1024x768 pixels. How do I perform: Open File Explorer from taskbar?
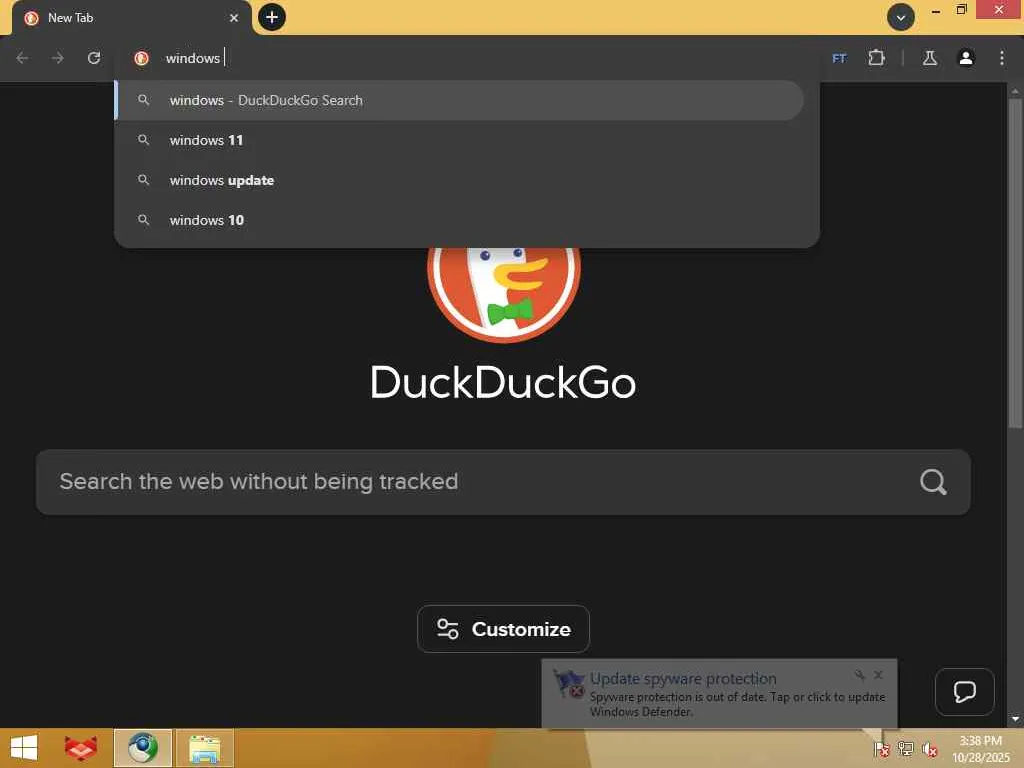coord(204,748)
